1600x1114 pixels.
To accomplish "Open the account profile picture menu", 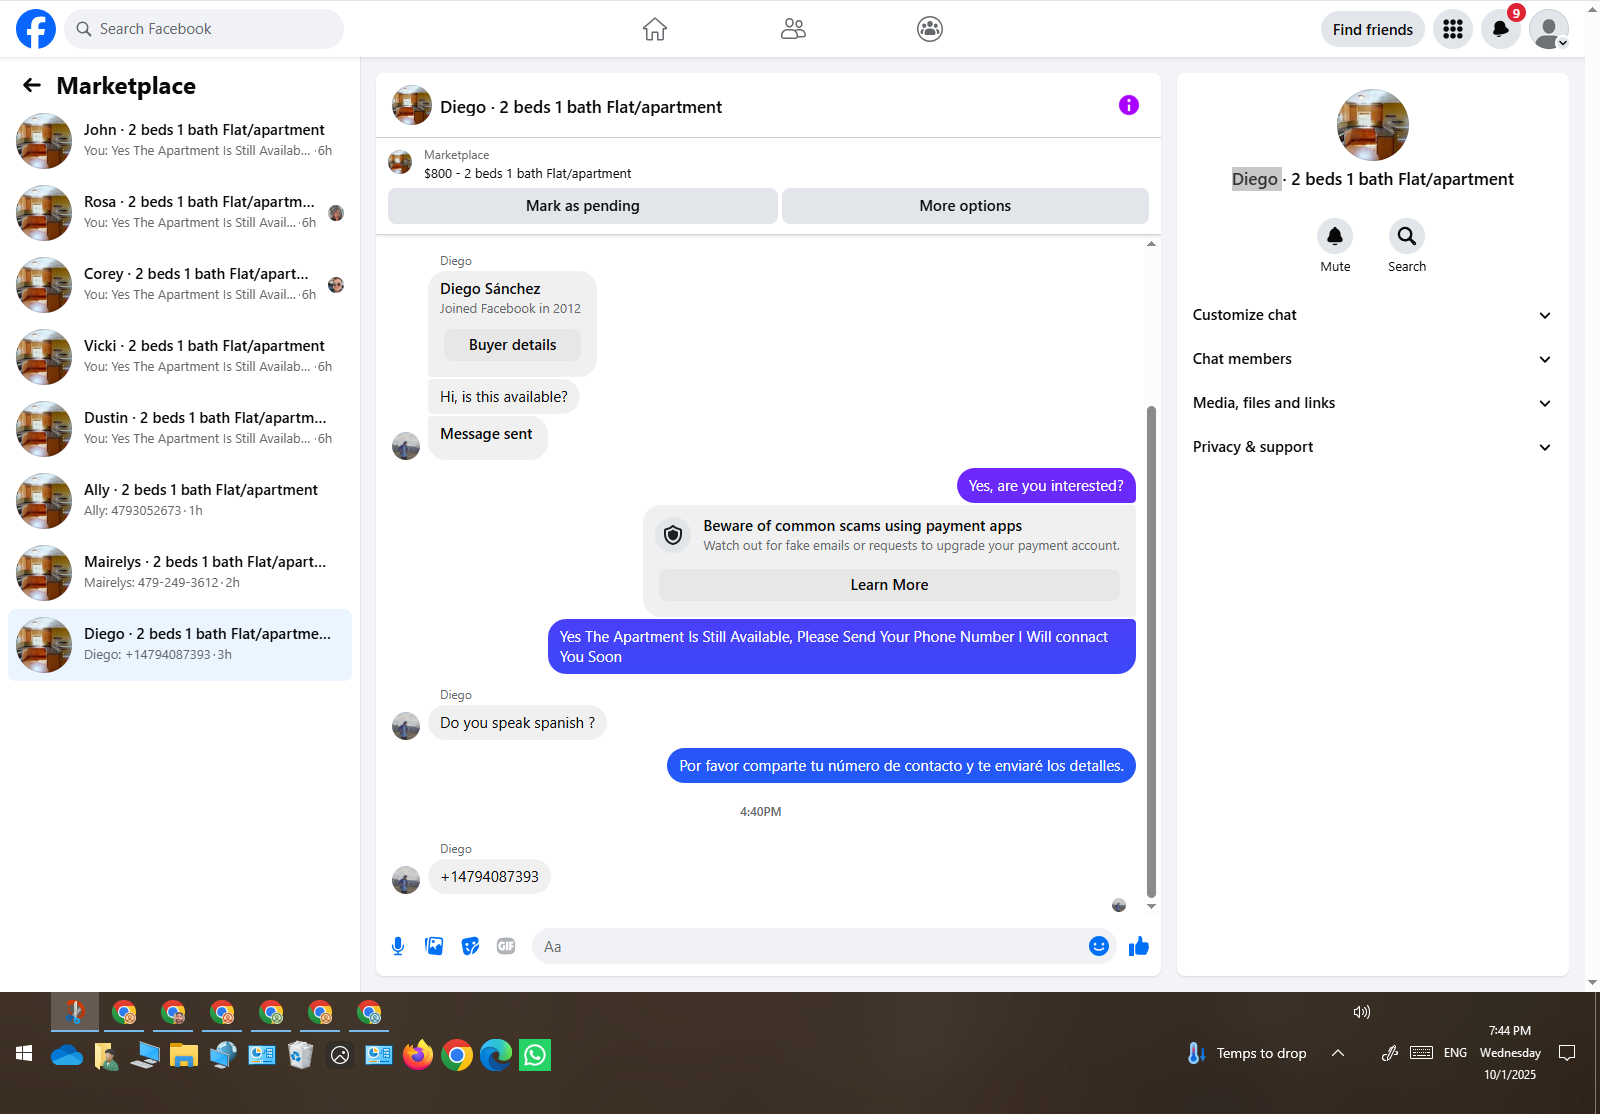I will 1549,29.
